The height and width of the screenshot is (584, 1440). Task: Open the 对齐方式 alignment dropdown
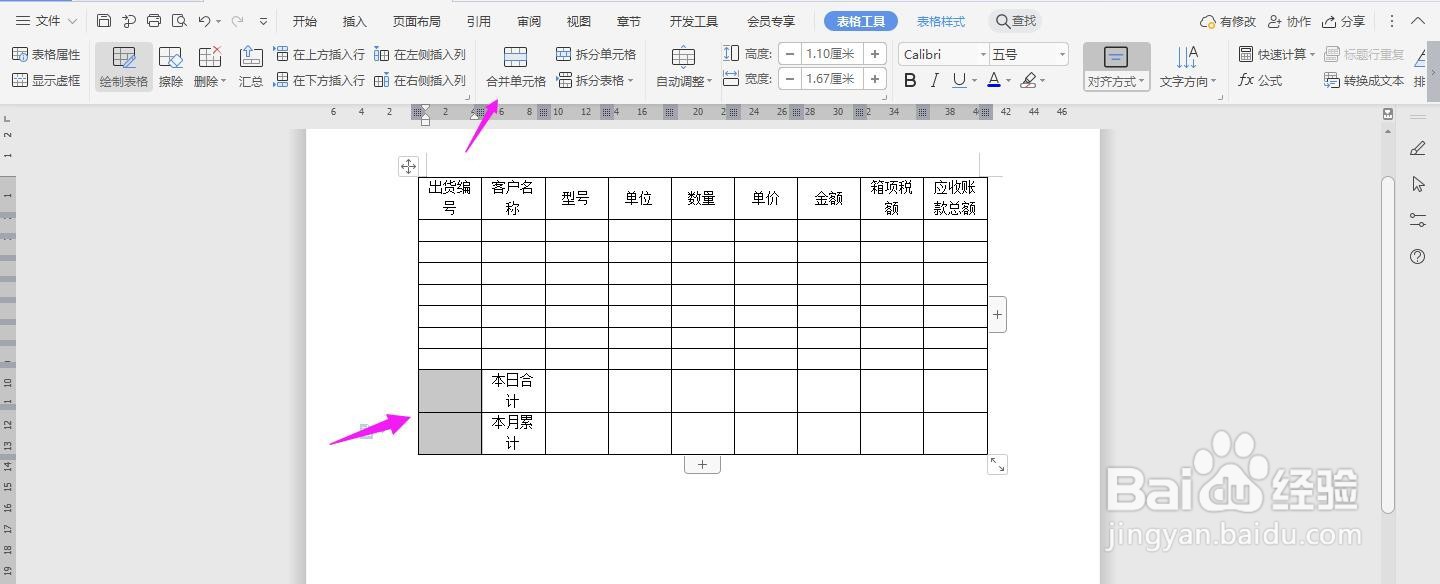(x=1115, y=81)
